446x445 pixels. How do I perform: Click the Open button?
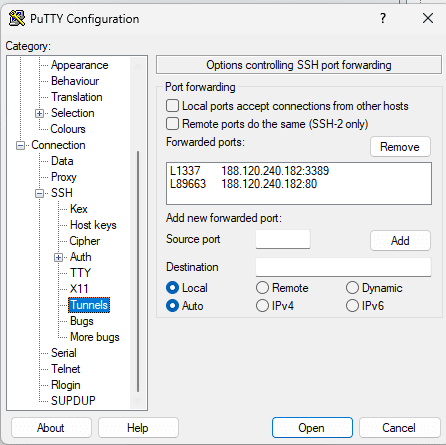point(312,428)
